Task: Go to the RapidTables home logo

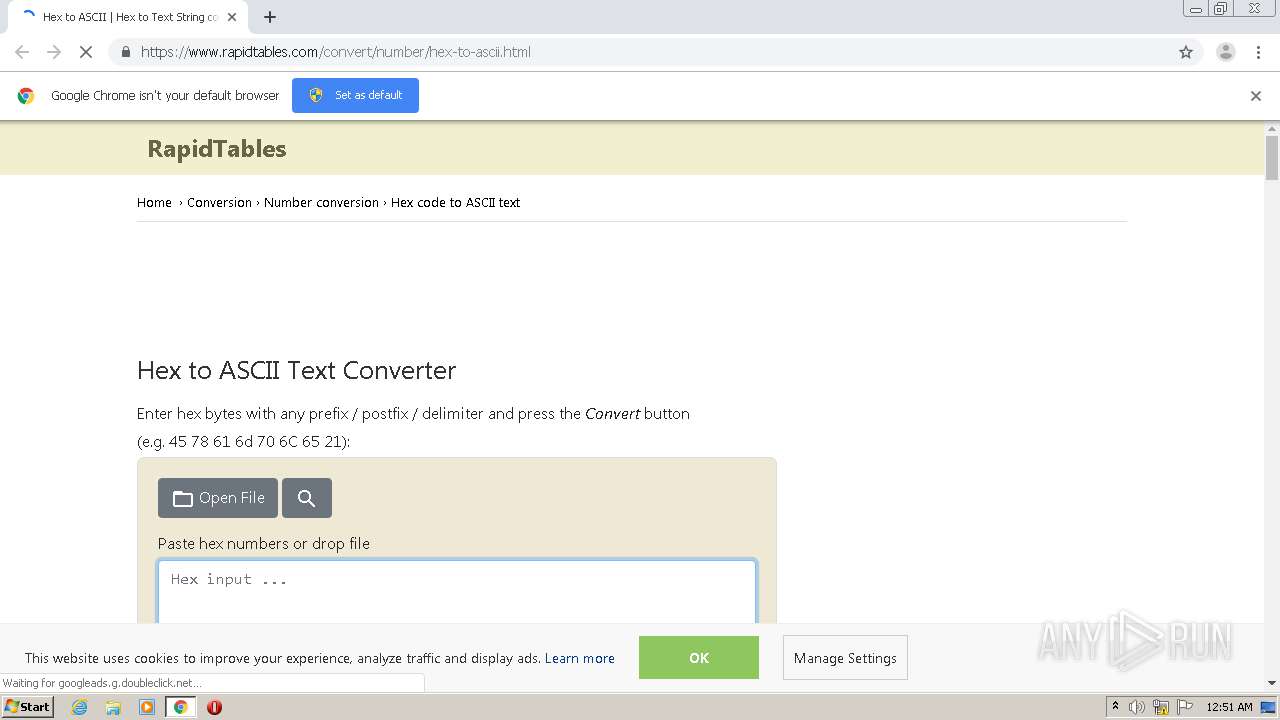Action: 217,149
